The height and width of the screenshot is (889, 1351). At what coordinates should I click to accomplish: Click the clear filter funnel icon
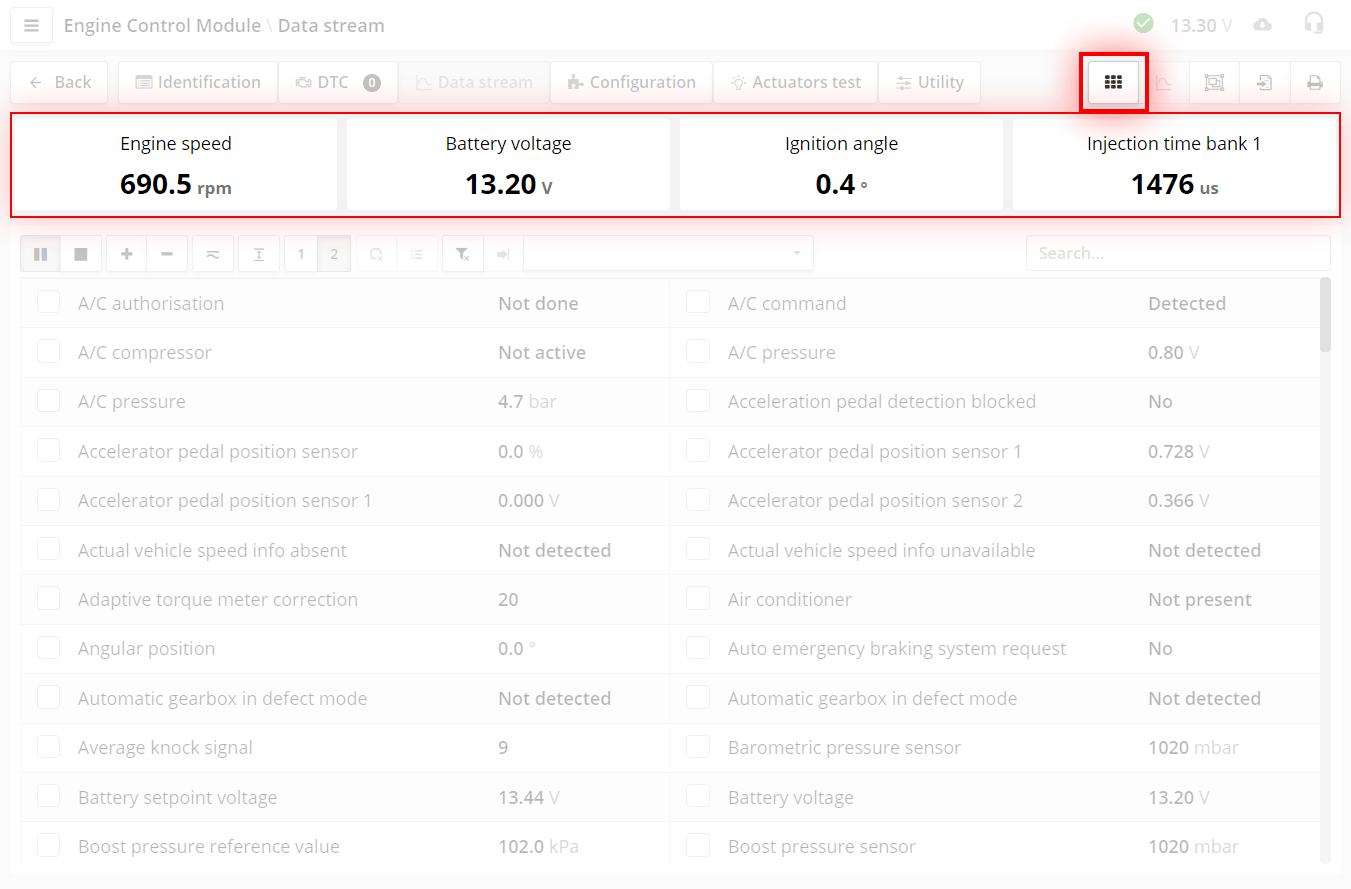coord(463,254)
